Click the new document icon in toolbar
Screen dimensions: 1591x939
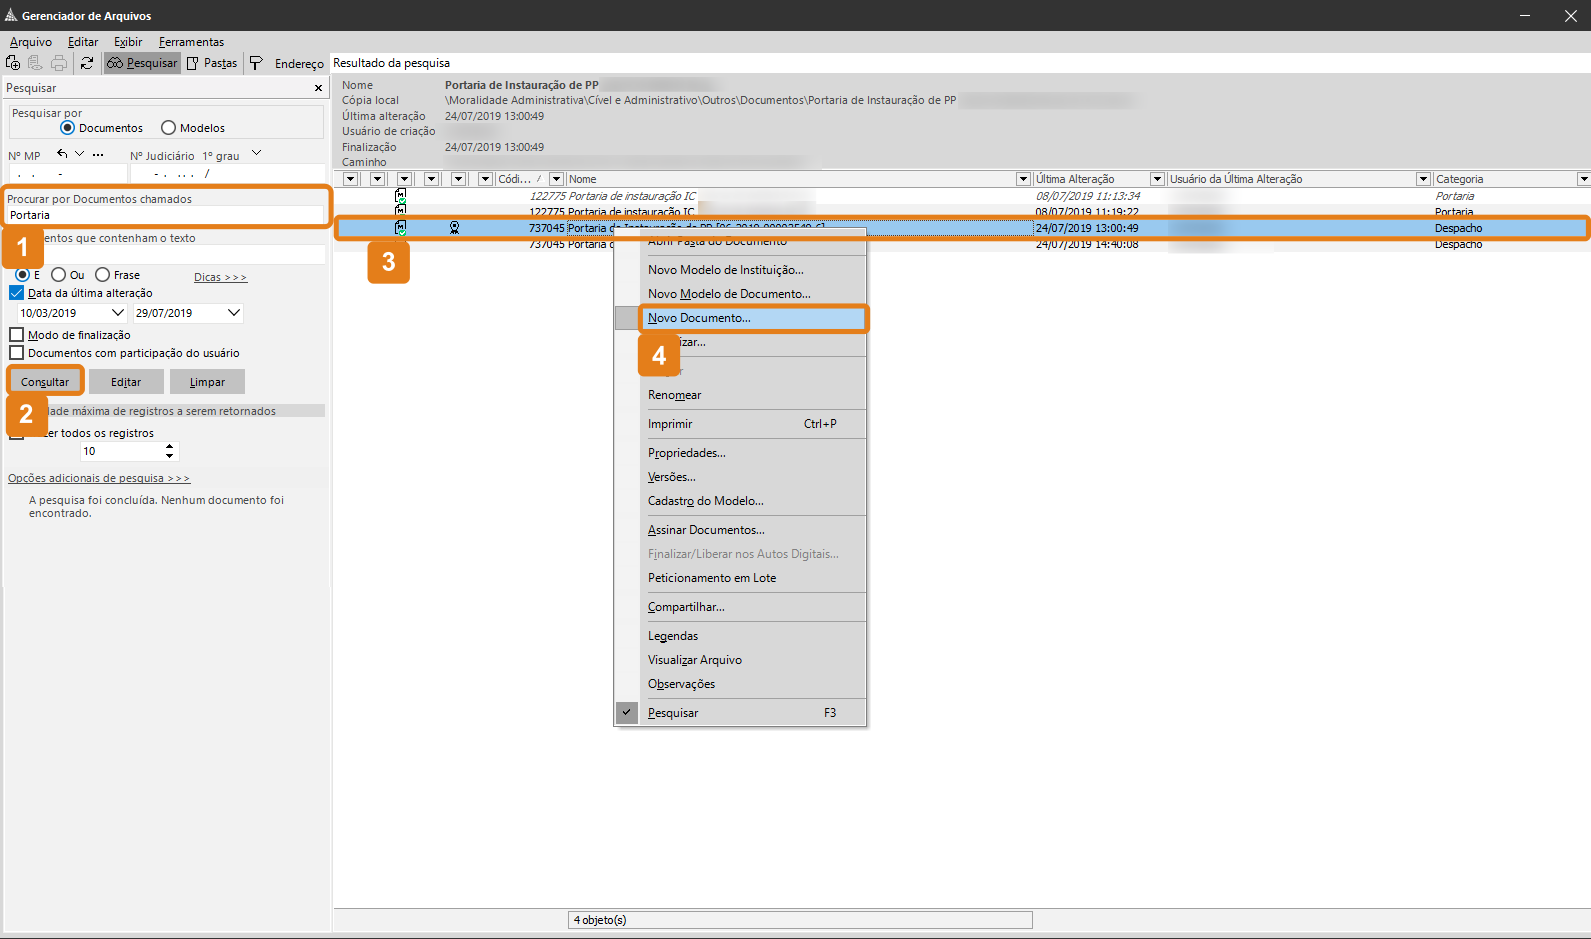13,63
